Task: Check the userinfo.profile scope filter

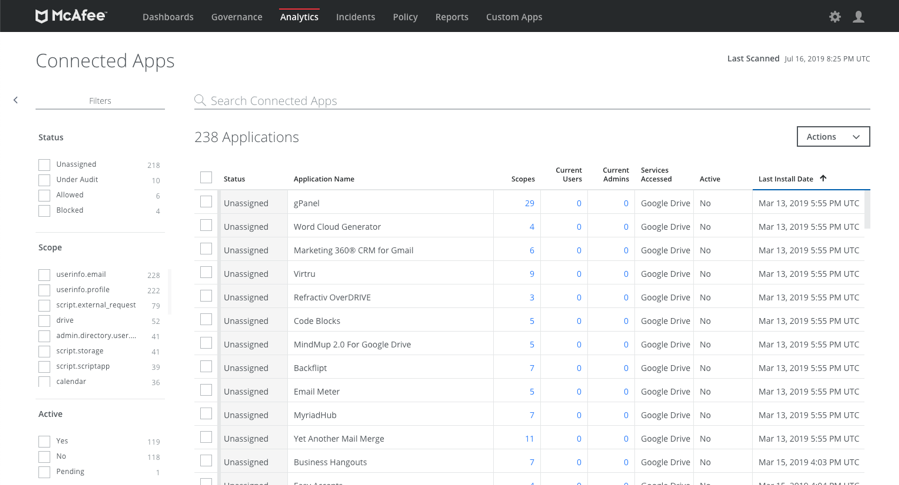Action: [44, 290]
